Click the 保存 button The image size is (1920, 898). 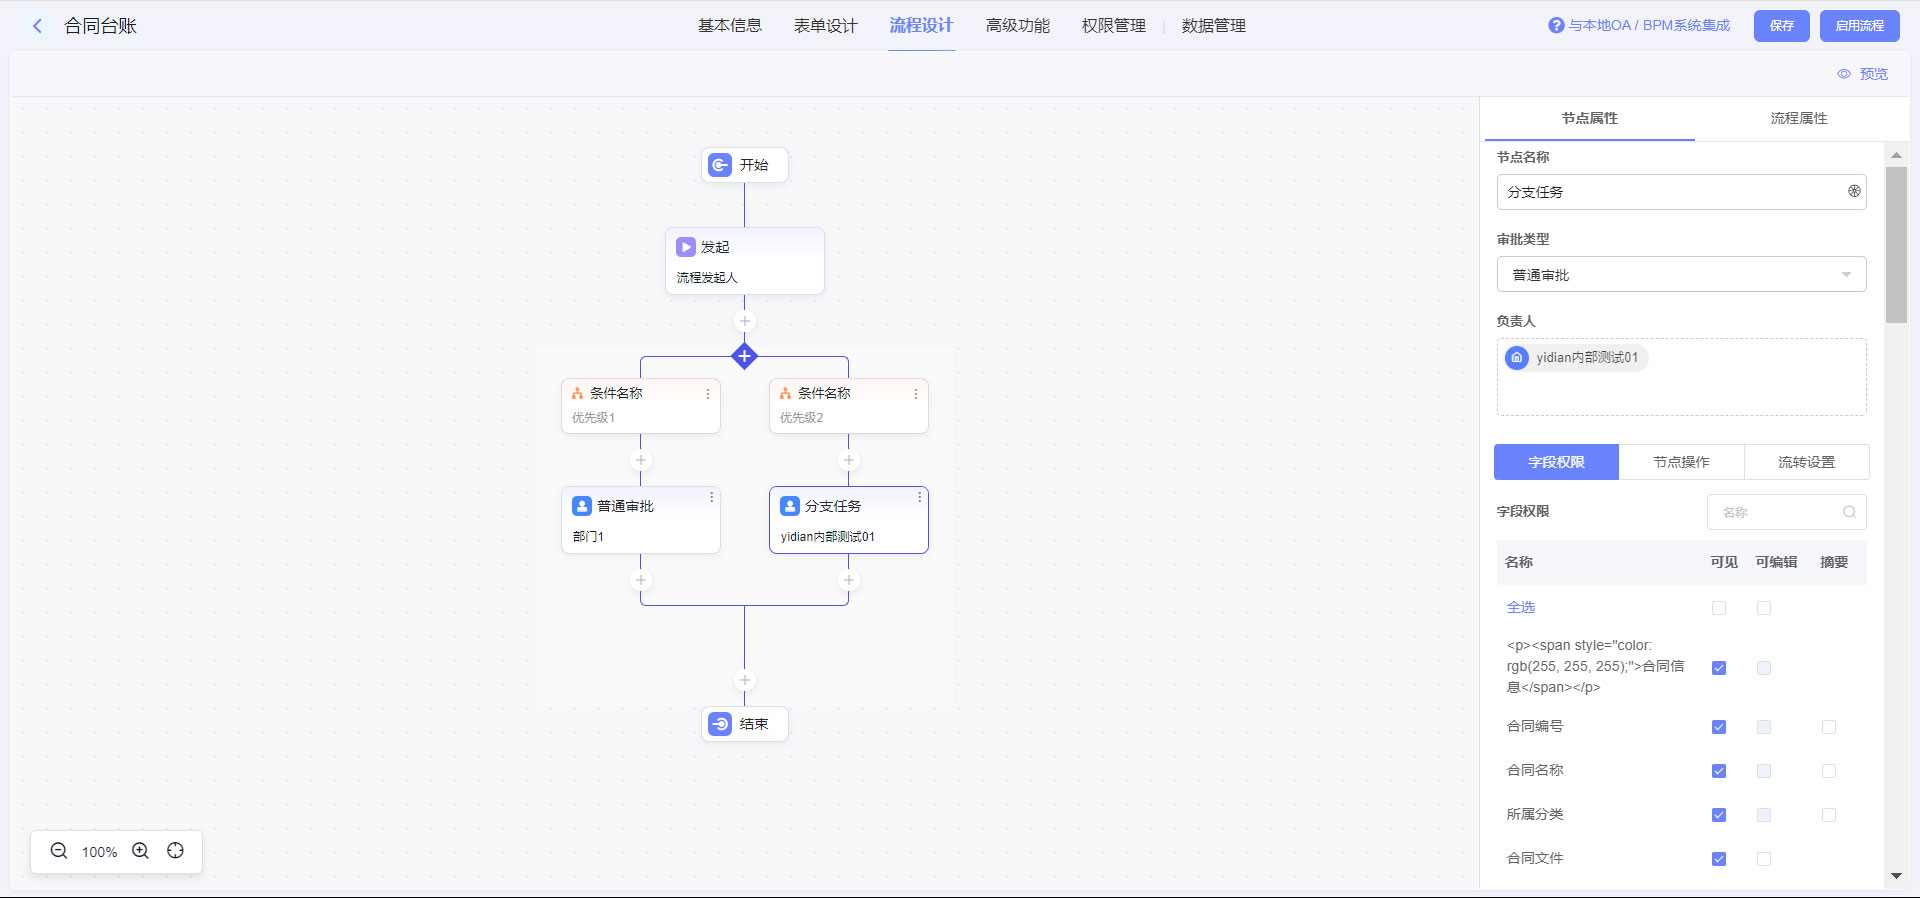tap(1781, 26)
